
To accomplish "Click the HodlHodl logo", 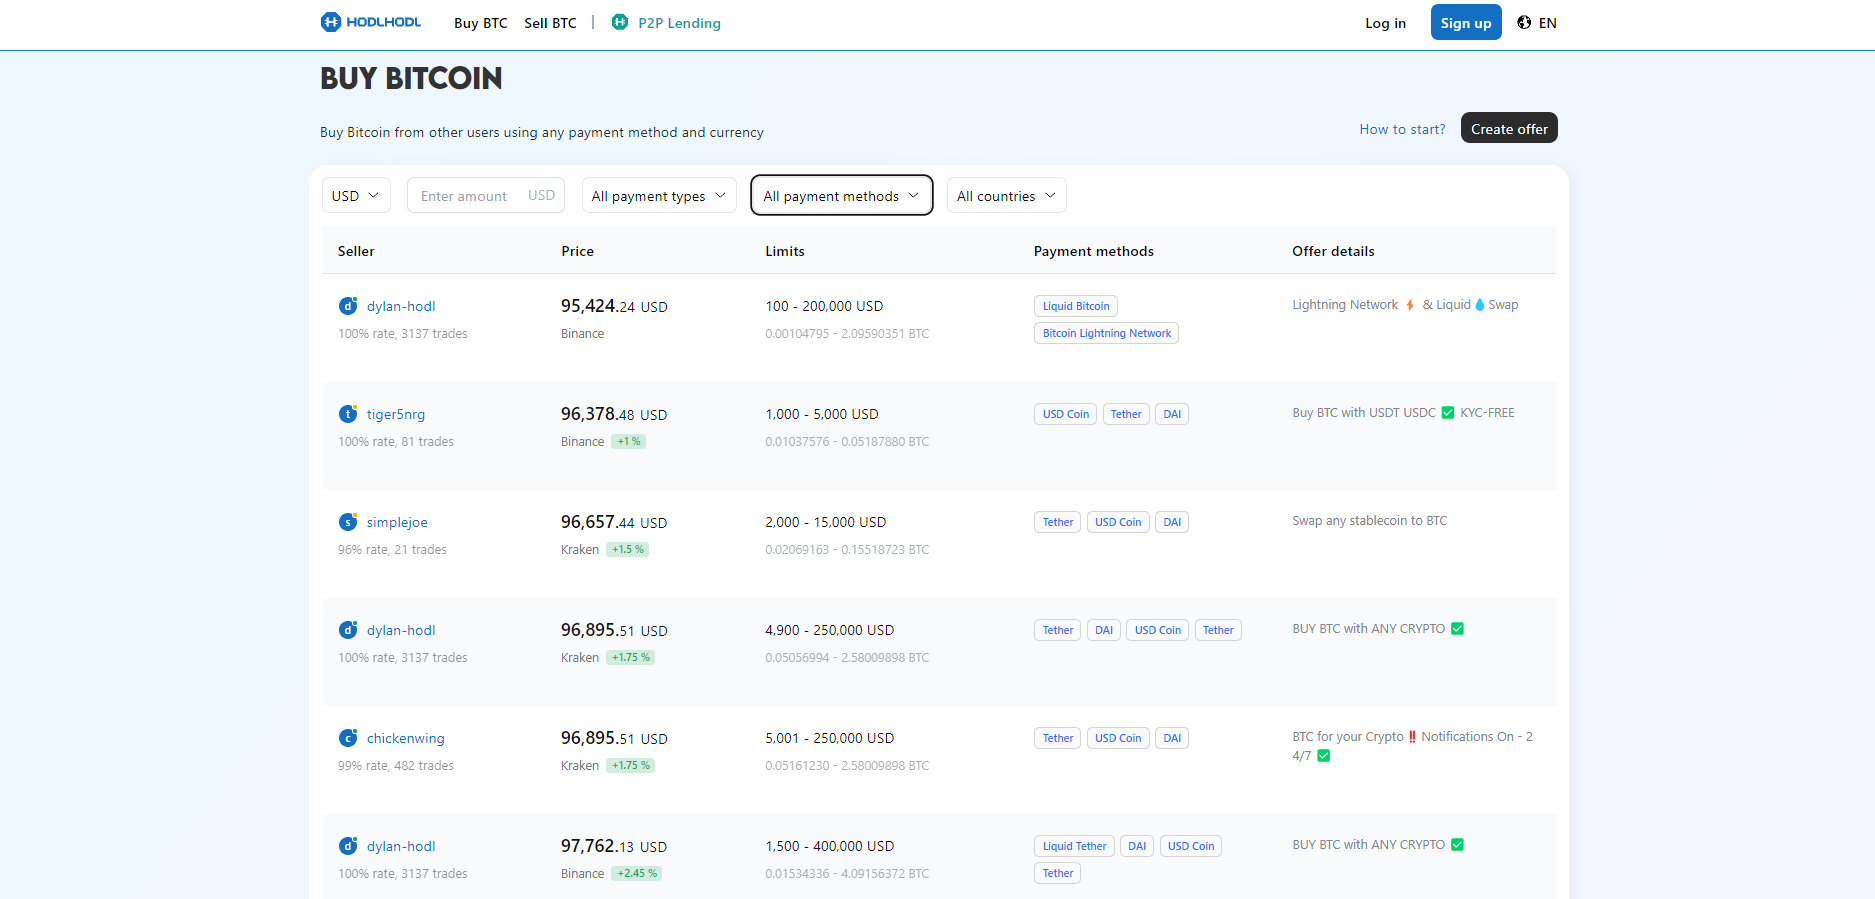I will tap(371, 22).
